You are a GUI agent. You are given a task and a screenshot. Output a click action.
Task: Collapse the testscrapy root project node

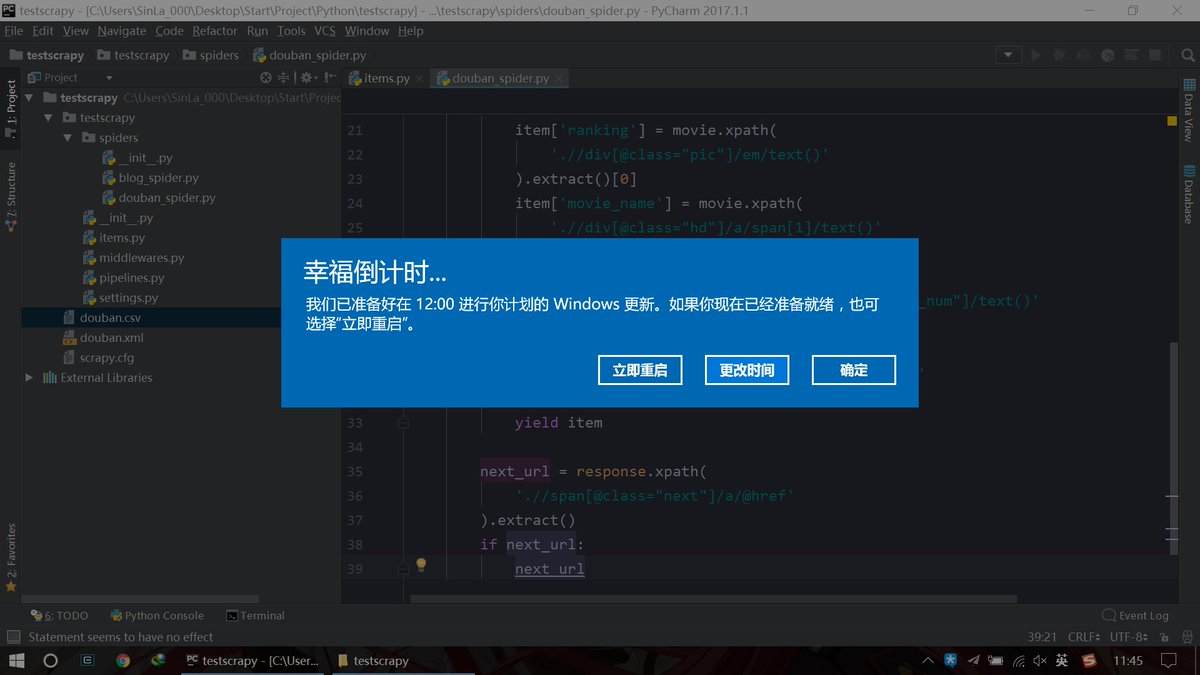tap(30, 98)
